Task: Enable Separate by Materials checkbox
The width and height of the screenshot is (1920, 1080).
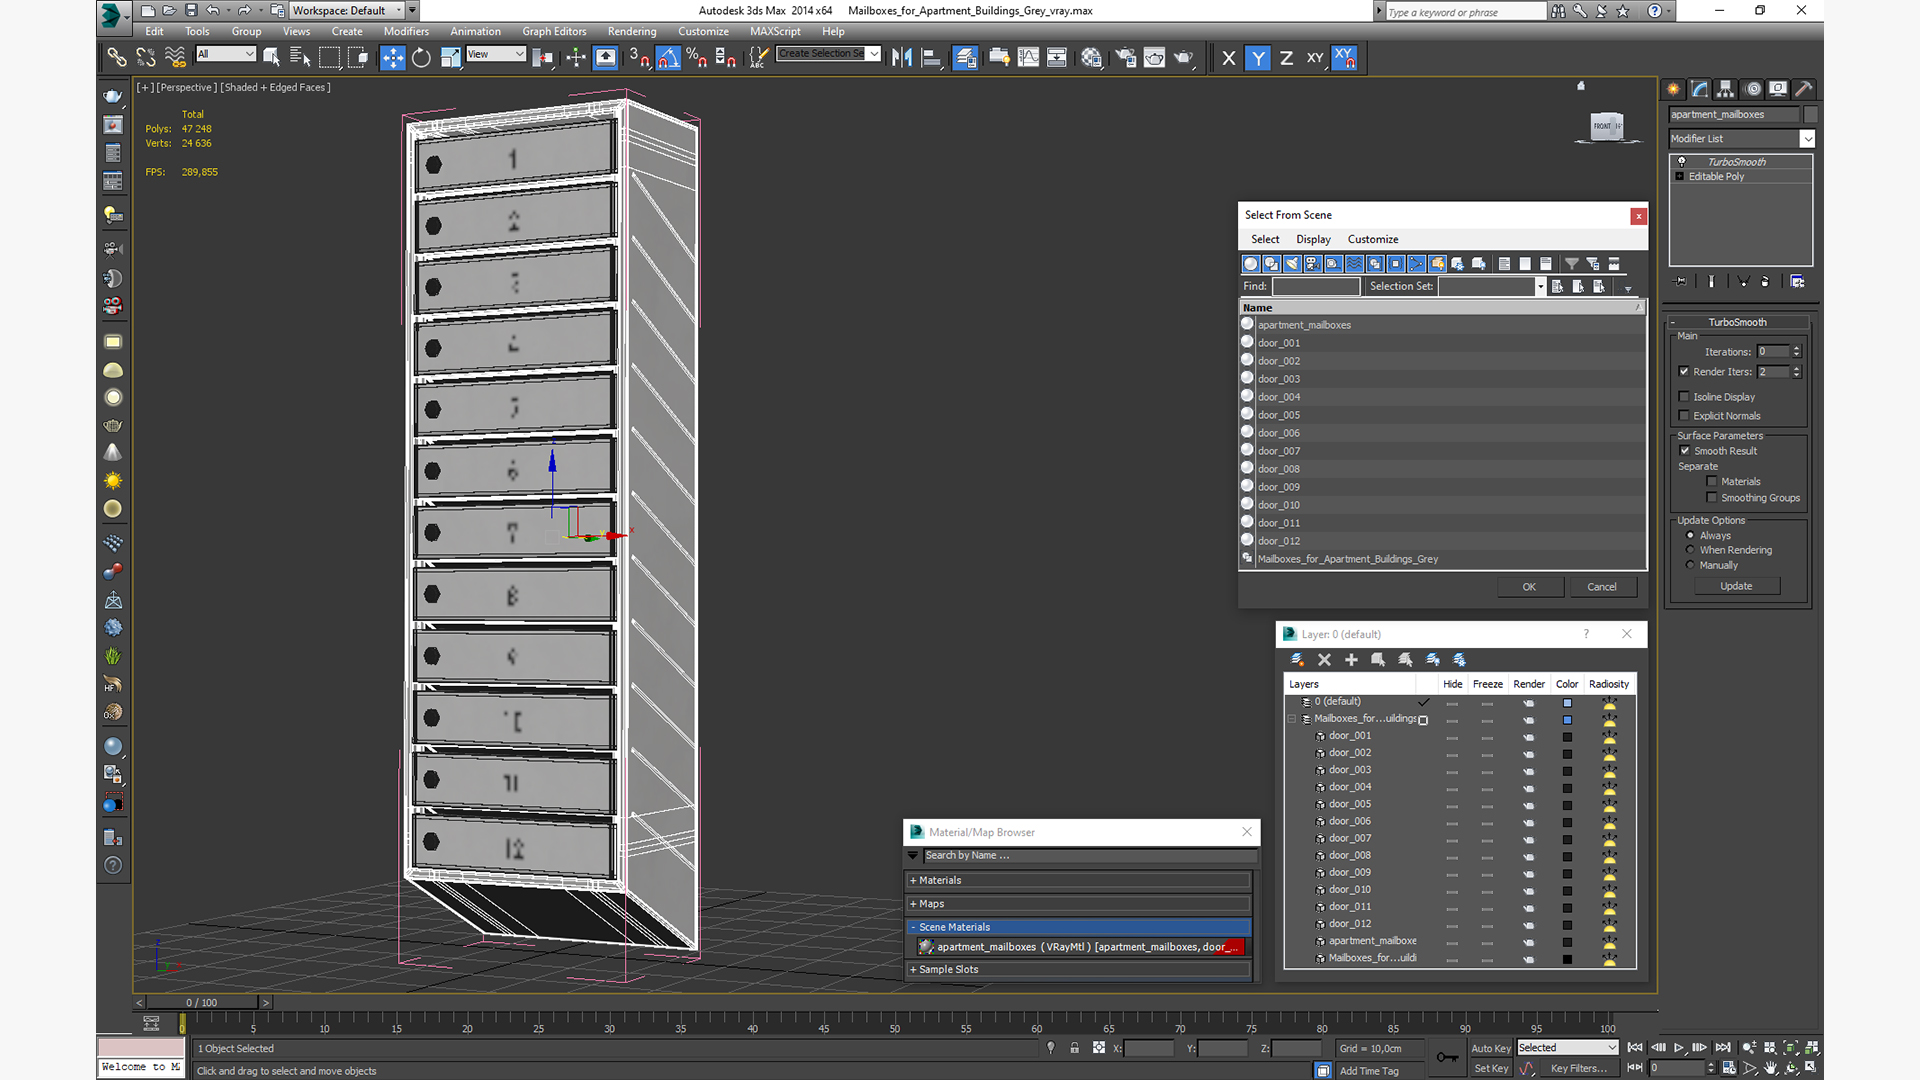Action: point(1712,482)
